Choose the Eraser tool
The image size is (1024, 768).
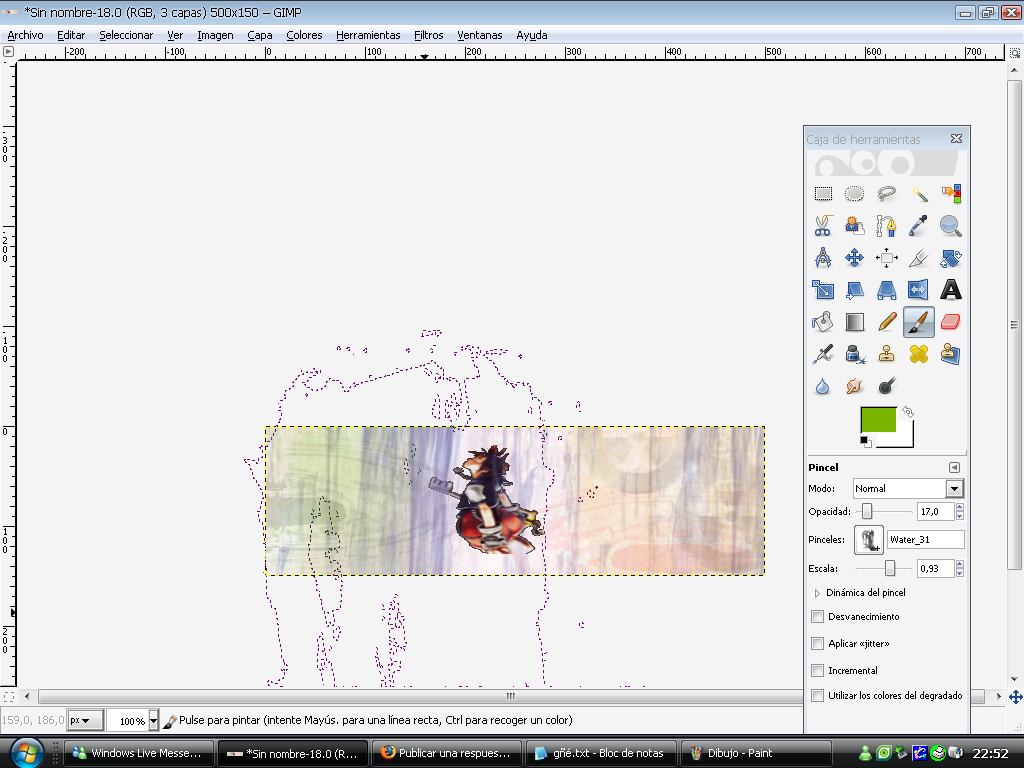tap(950, 322)
